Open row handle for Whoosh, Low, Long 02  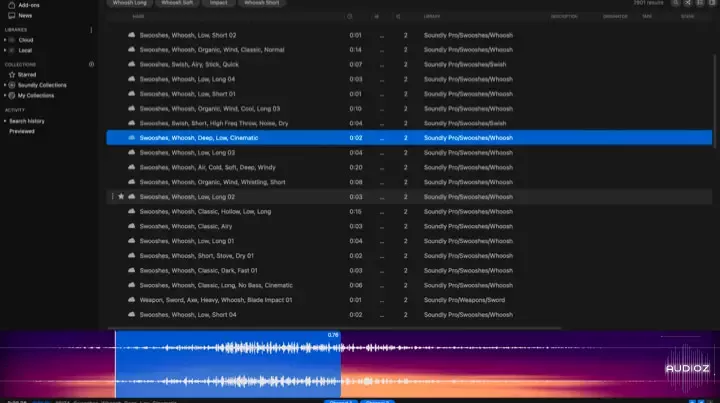[x=112, y=196]
